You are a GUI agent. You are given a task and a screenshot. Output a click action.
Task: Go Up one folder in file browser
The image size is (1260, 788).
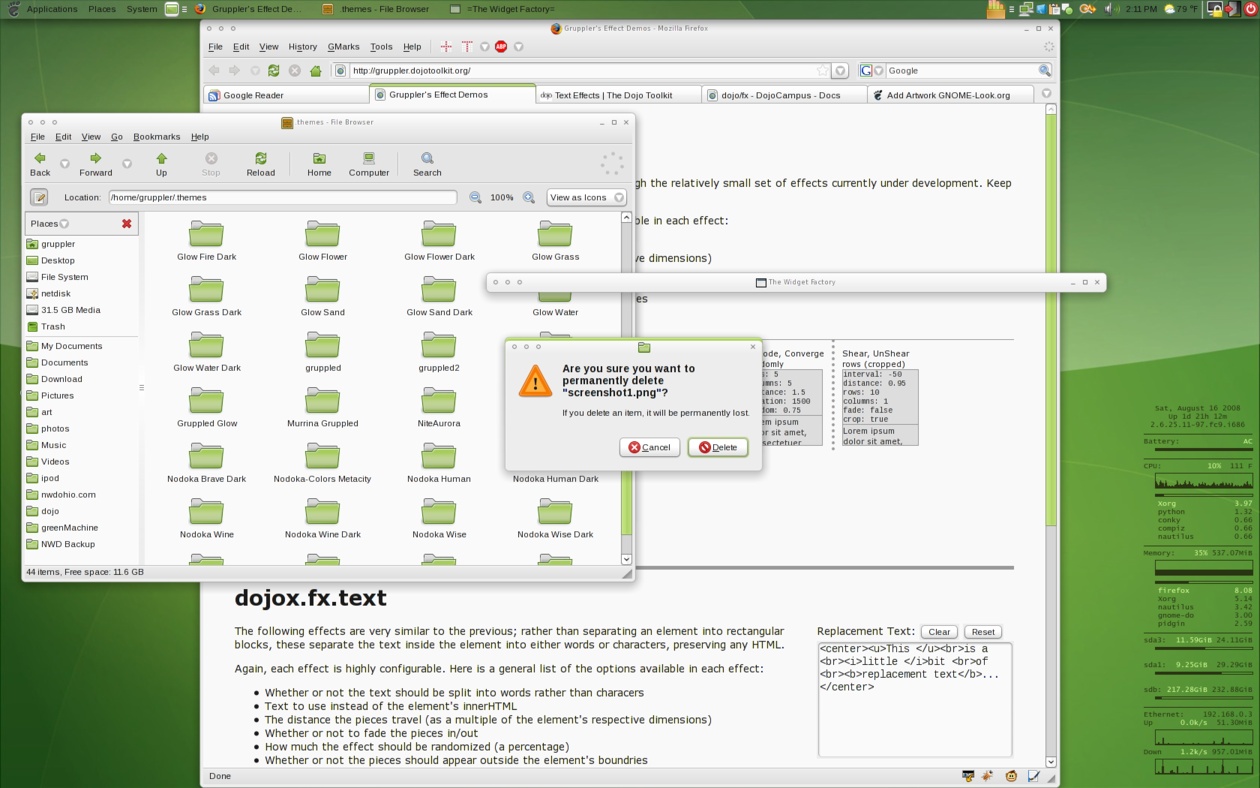pos(161,164)
